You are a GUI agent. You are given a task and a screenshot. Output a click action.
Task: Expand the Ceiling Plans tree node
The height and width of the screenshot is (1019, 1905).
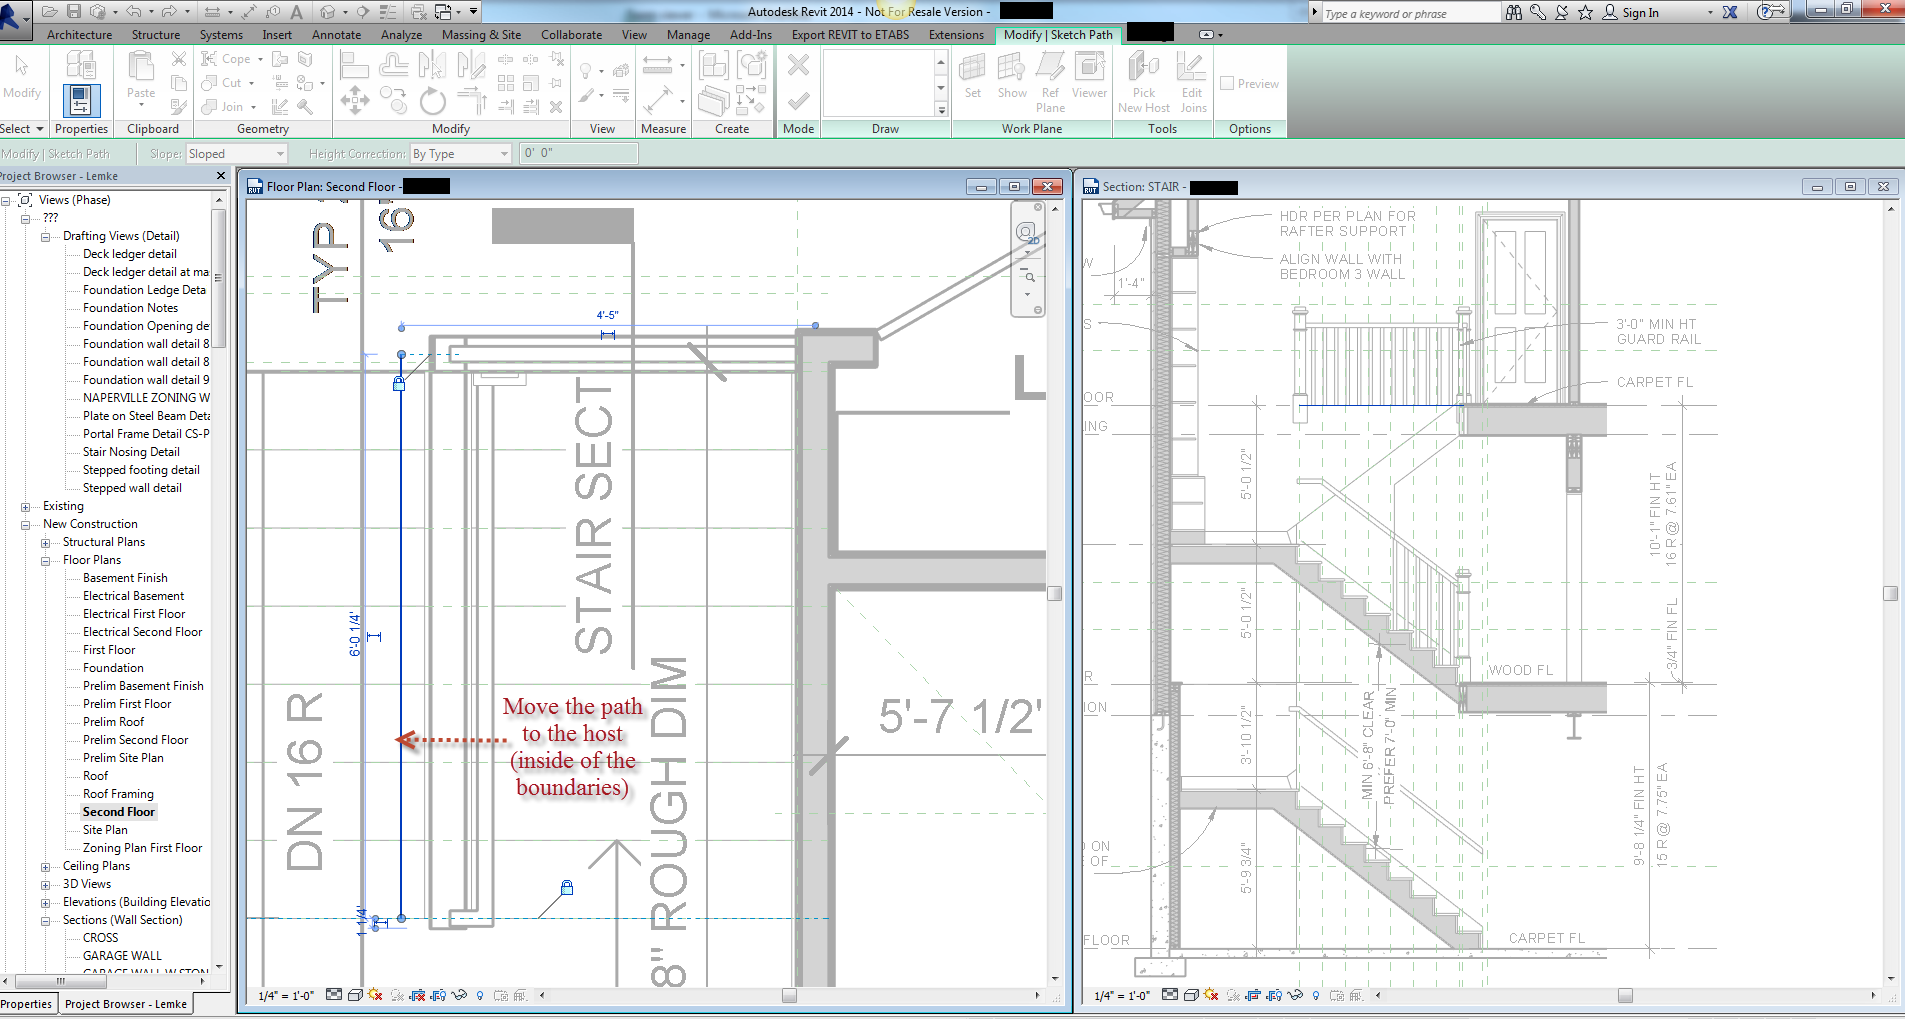point(45,867)
